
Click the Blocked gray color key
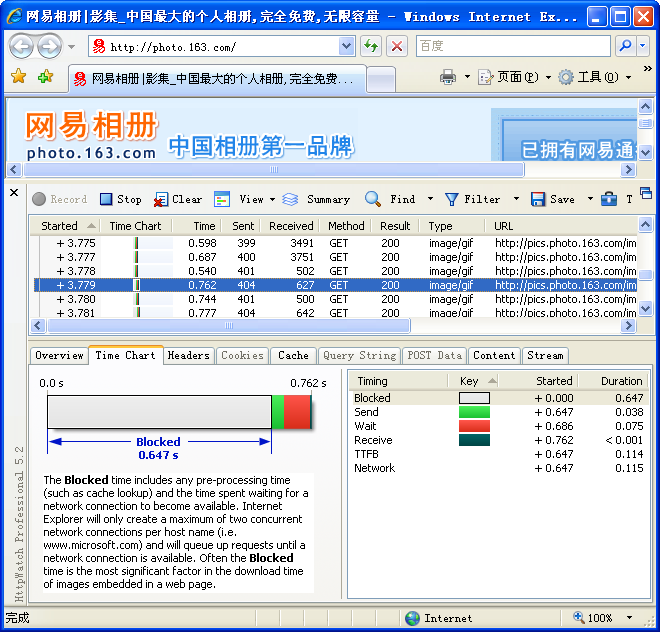tap(474, 398)
